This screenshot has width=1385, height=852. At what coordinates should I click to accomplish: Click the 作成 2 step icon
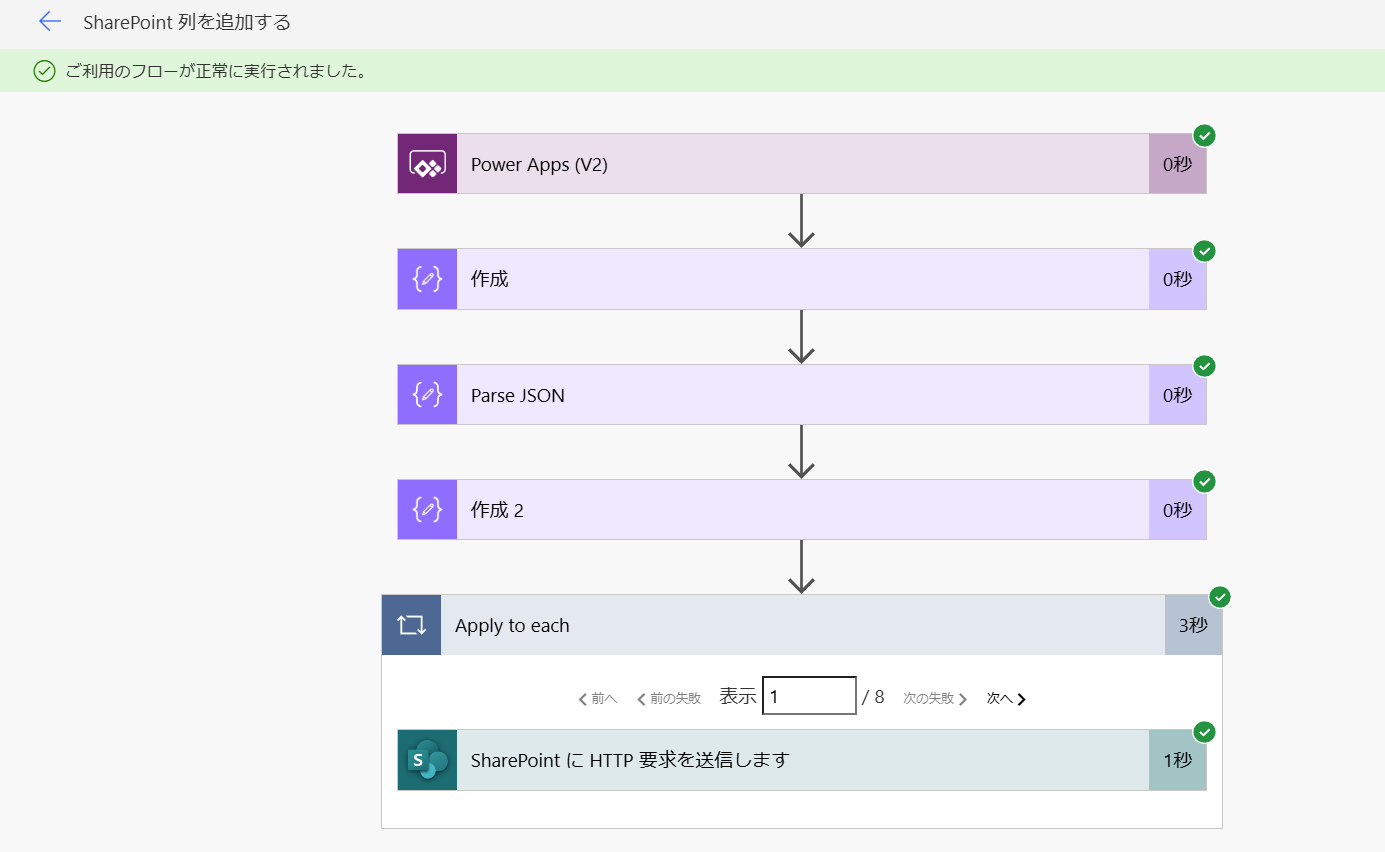(x=427, y=510)
